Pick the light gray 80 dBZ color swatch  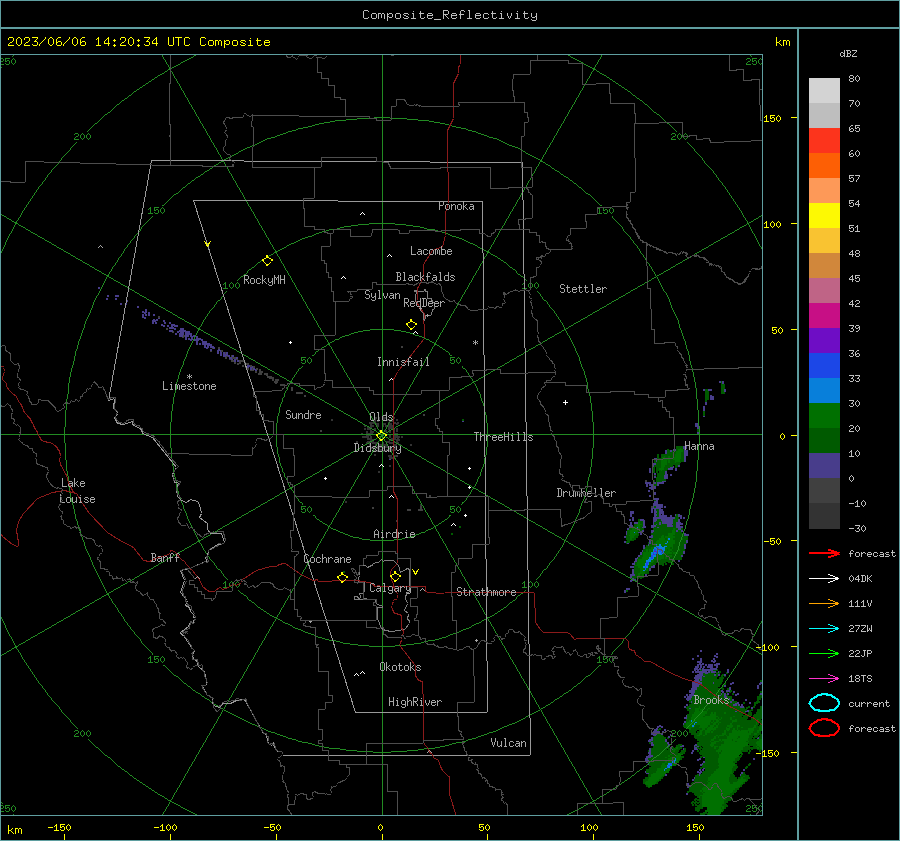click(824, 91)
